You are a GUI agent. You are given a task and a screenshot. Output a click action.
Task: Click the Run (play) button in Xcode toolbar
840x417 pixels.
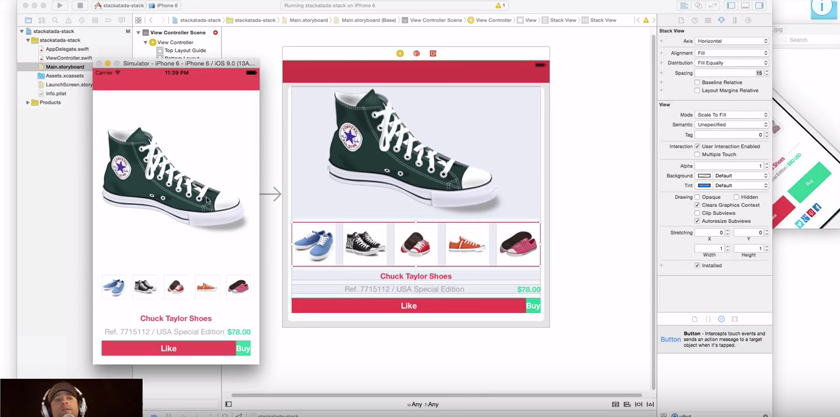tap(60, 5)
